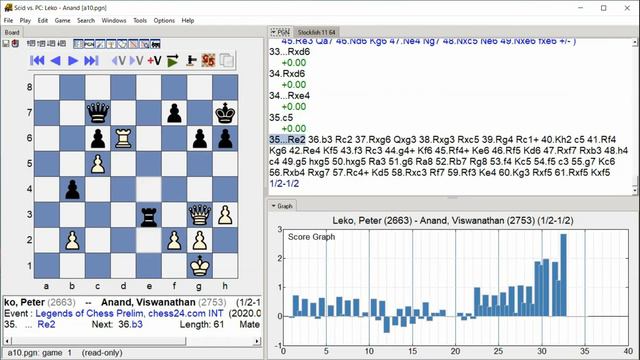Open the PGN window toolbar icon
This screenshot has height=360, width=640.
tap(89, 44)
